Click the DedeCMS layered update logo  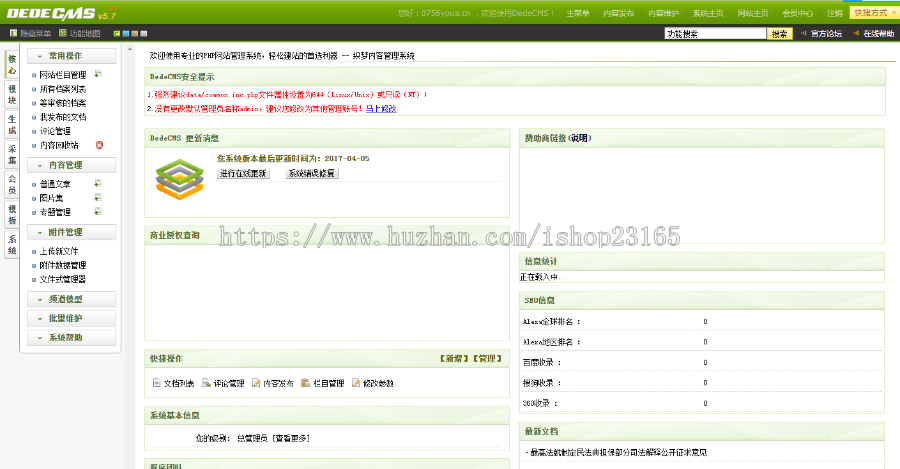coord(180,179)
